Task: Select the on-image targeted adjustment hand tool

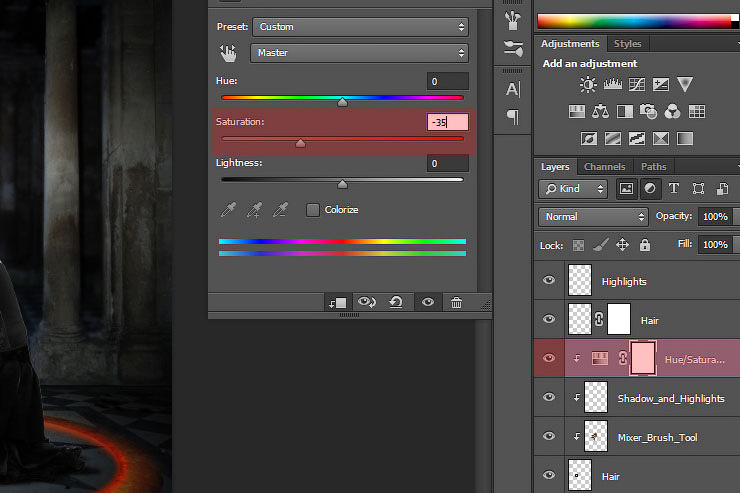Action: click(x=228, y=53)
